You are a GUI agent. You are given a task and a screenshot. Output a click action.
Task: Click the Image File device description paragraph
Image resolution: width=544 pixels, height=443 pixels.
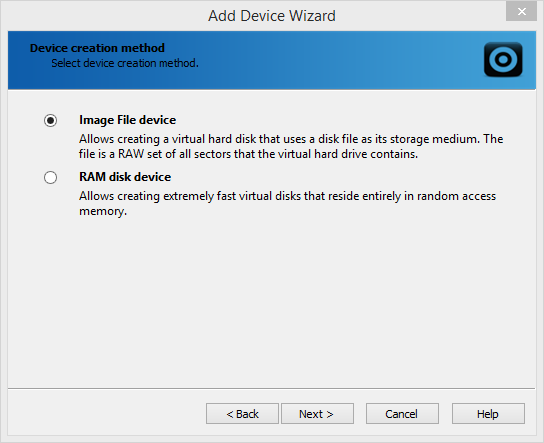click(x=291, y=146)
